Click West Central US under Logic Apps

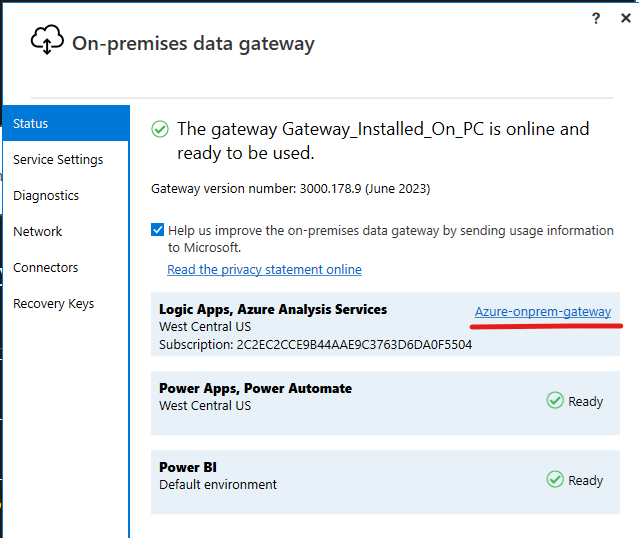pos(205,327)
